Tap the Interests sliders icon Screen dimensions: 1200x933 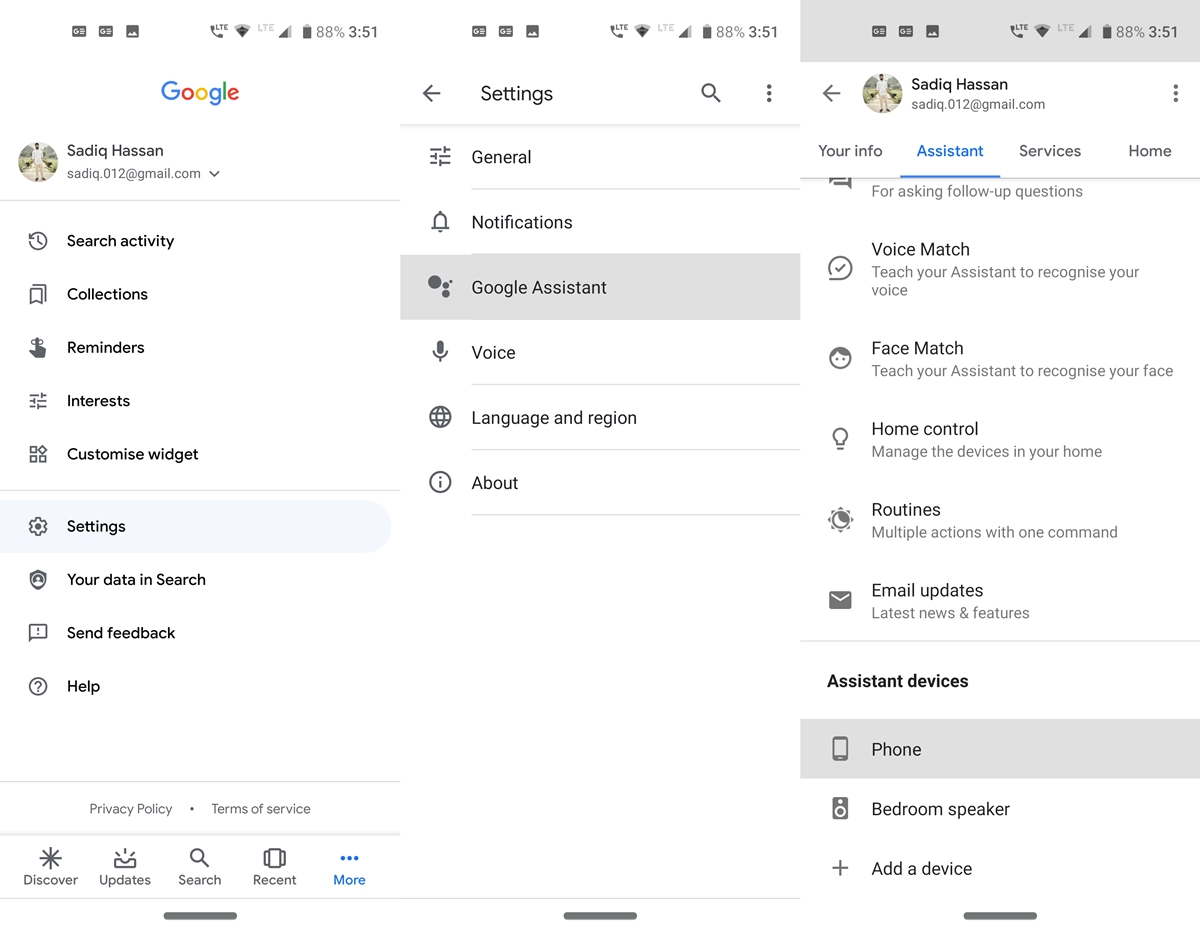[38, 401]
